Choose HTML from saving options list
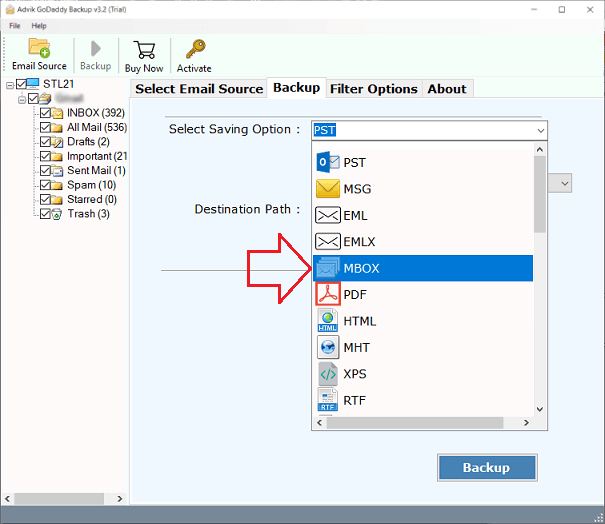This screenshot has width=605, height=524. pos(423,321)
